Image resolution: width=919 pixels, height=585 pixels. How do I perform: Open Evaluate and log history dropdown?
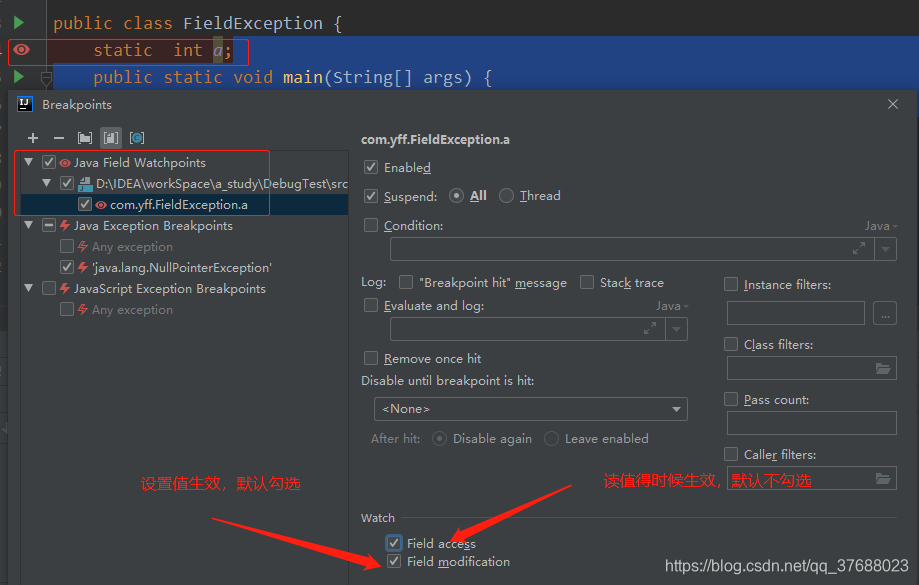(676, 329)
